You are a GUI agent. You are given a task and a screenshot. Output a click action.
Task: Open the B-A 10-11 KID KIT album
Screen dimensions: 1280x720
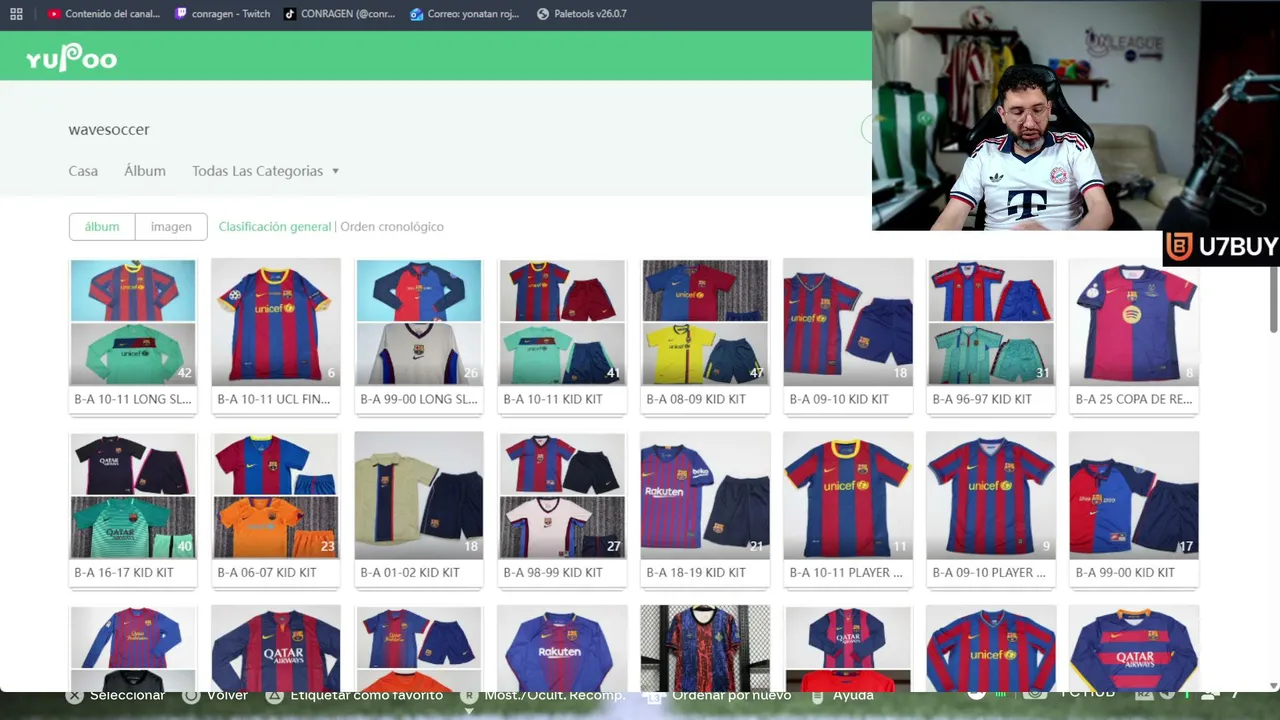click(562, 336)
